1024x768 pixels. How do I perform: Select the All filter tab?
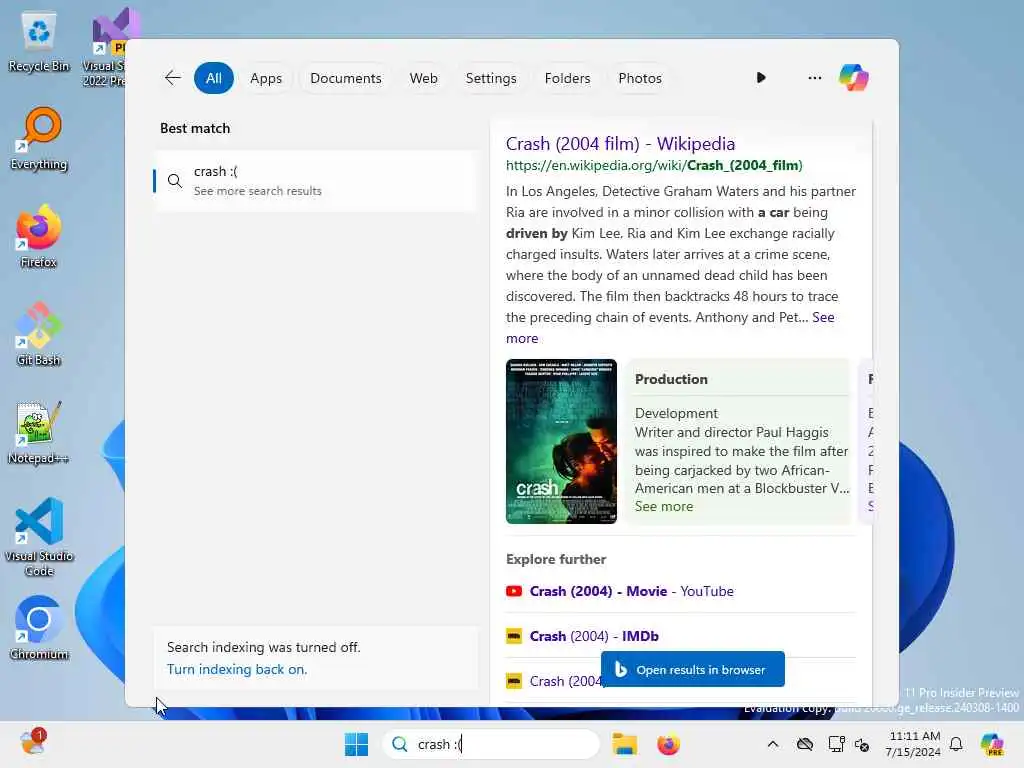(x=214, y=78)
